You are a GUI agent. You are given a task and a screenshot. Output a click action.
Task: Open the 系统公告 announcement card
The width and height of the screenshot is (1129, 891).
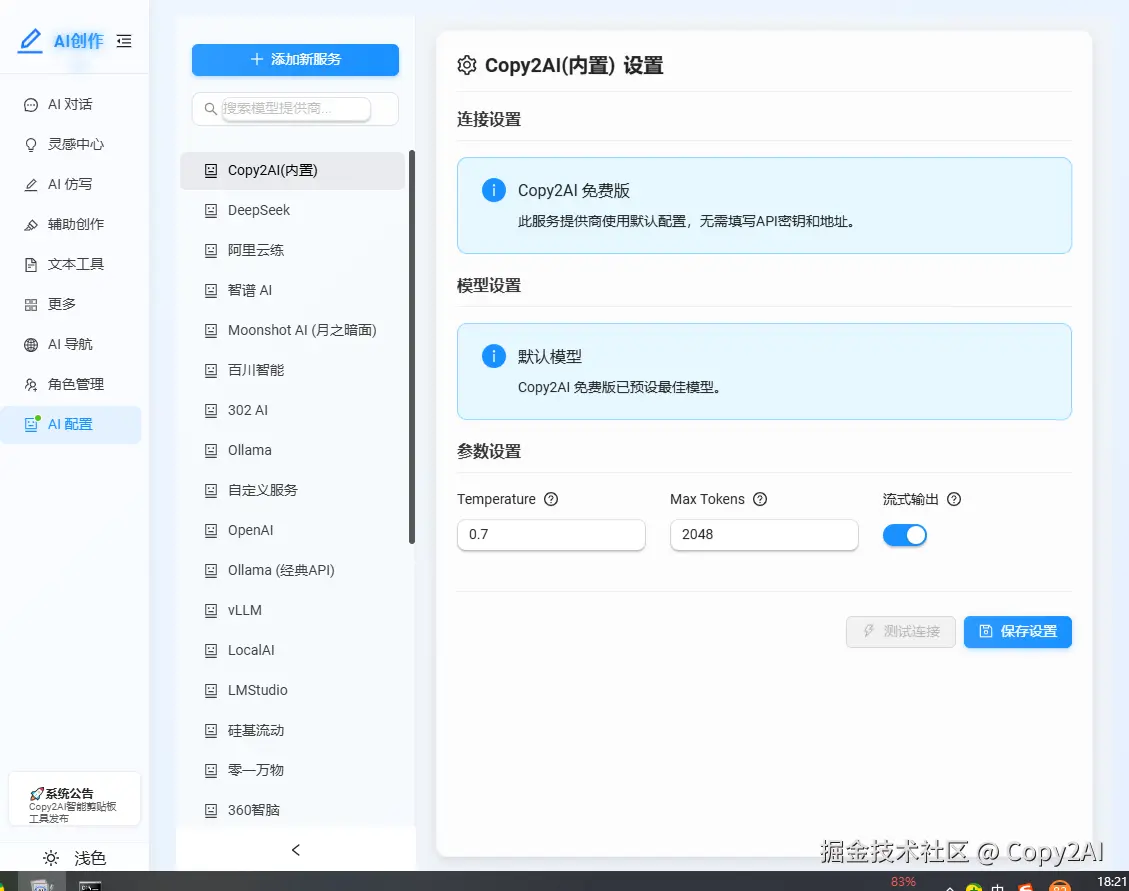[74, 799]
